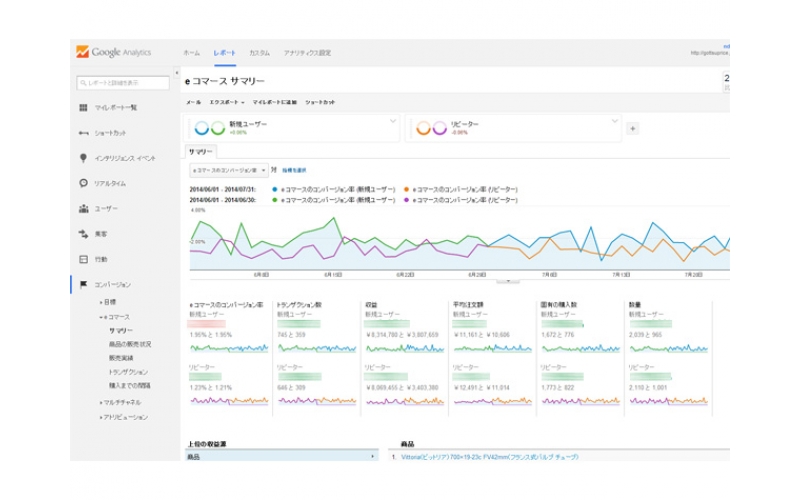Open the アナリティクス設定 admin tab

(x=307, y=52)
